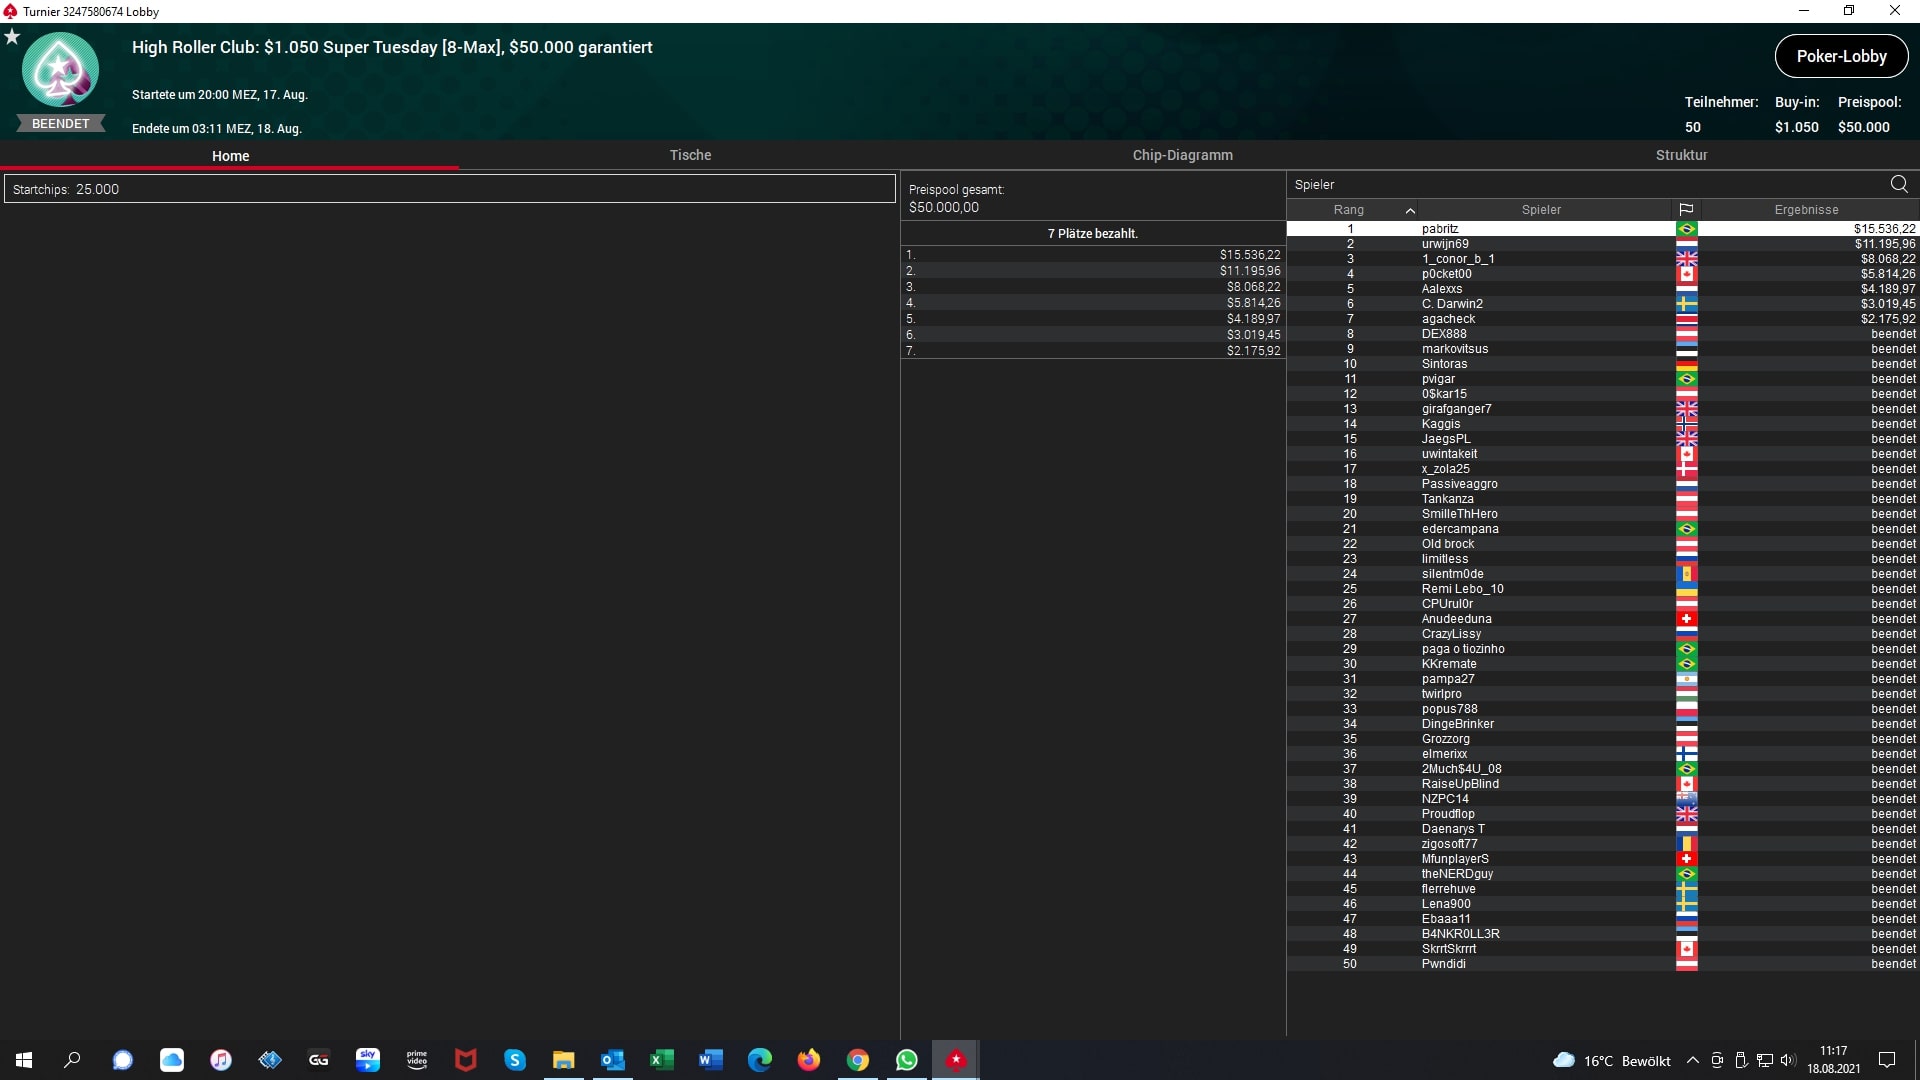Click the Poker-Lobby button
This screenshot has width=1920, height=1080.
(x=1841, y=56)
